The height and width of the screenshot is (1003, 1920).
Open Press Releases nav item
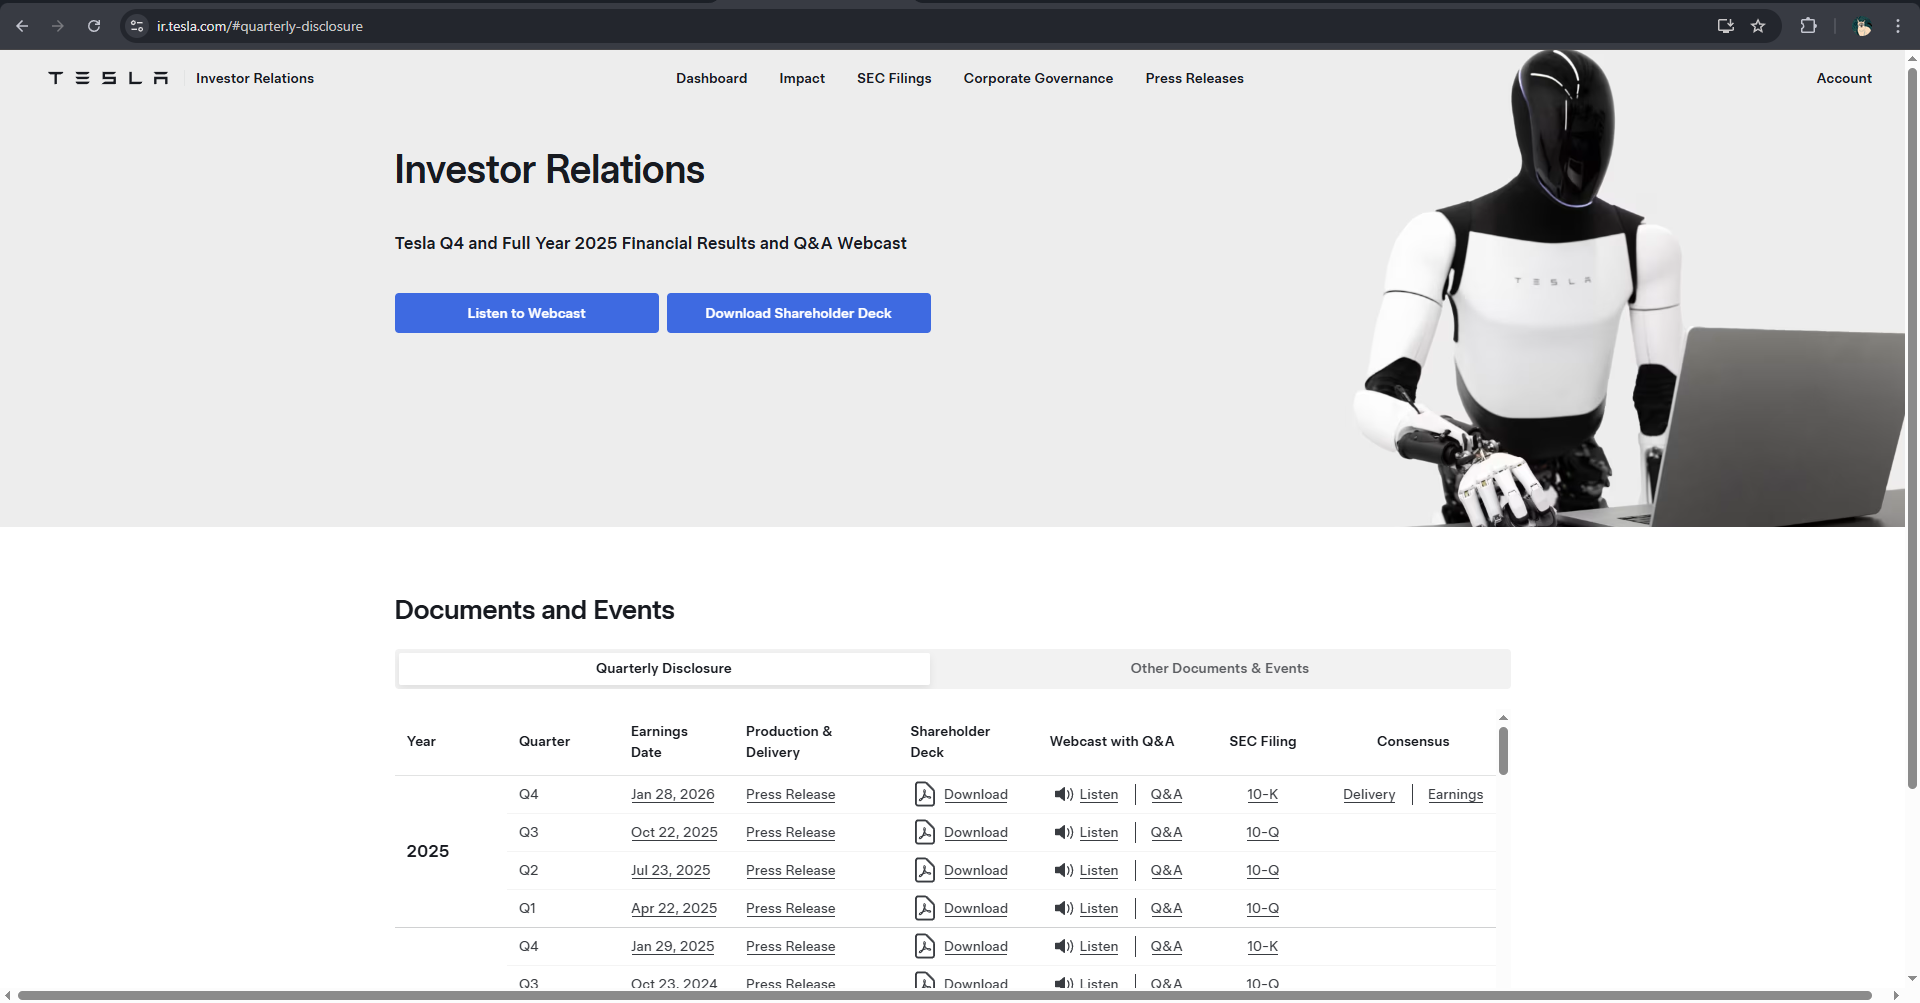1194,78
